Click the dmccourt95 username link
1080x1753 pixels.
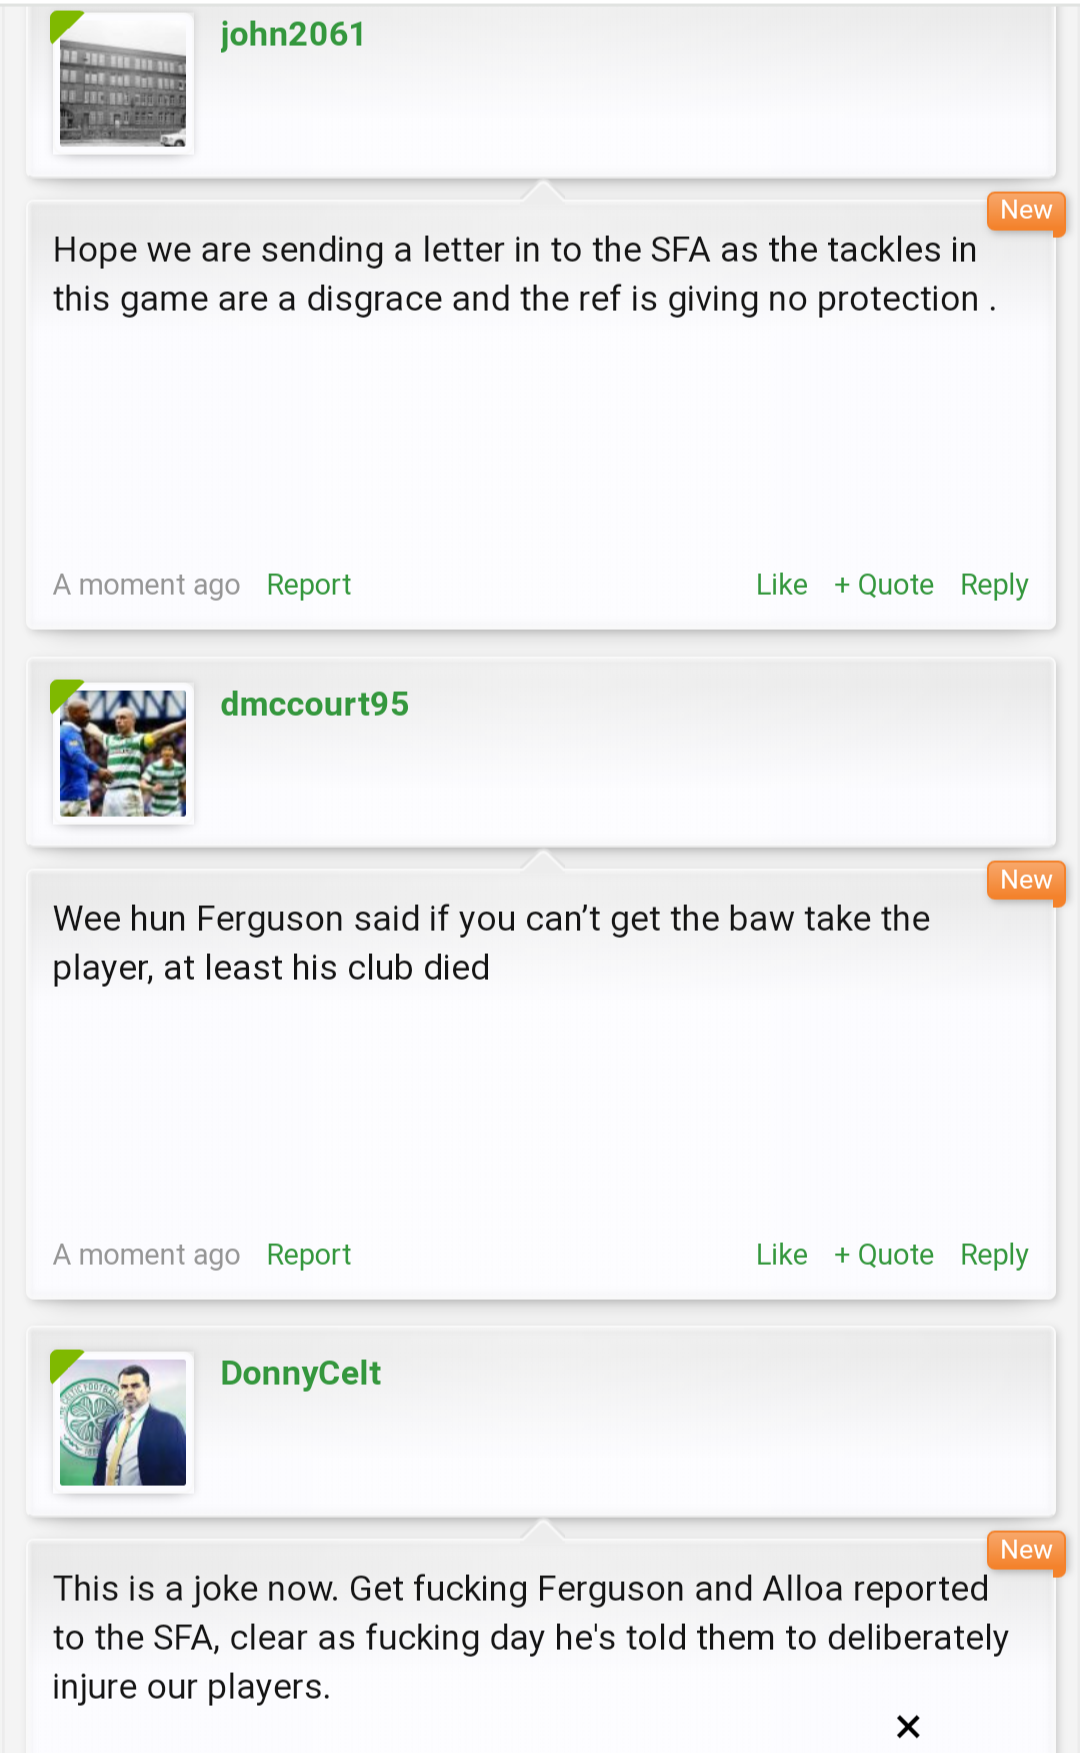(315, 704)
